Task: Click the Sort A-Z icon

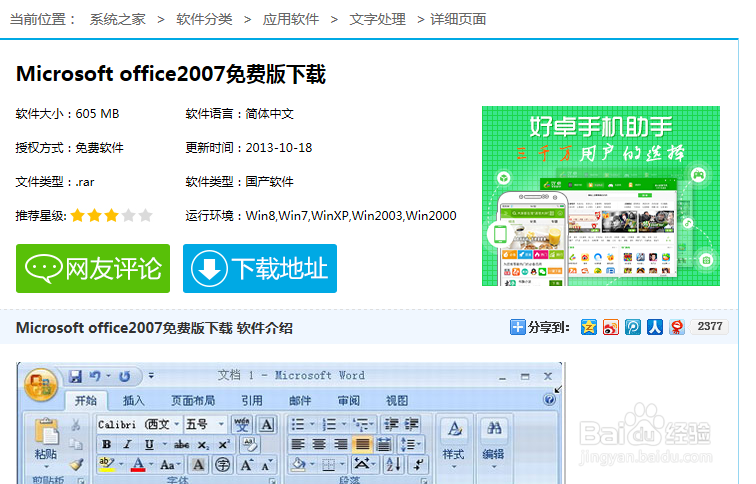Action: [x=393, y=465]
